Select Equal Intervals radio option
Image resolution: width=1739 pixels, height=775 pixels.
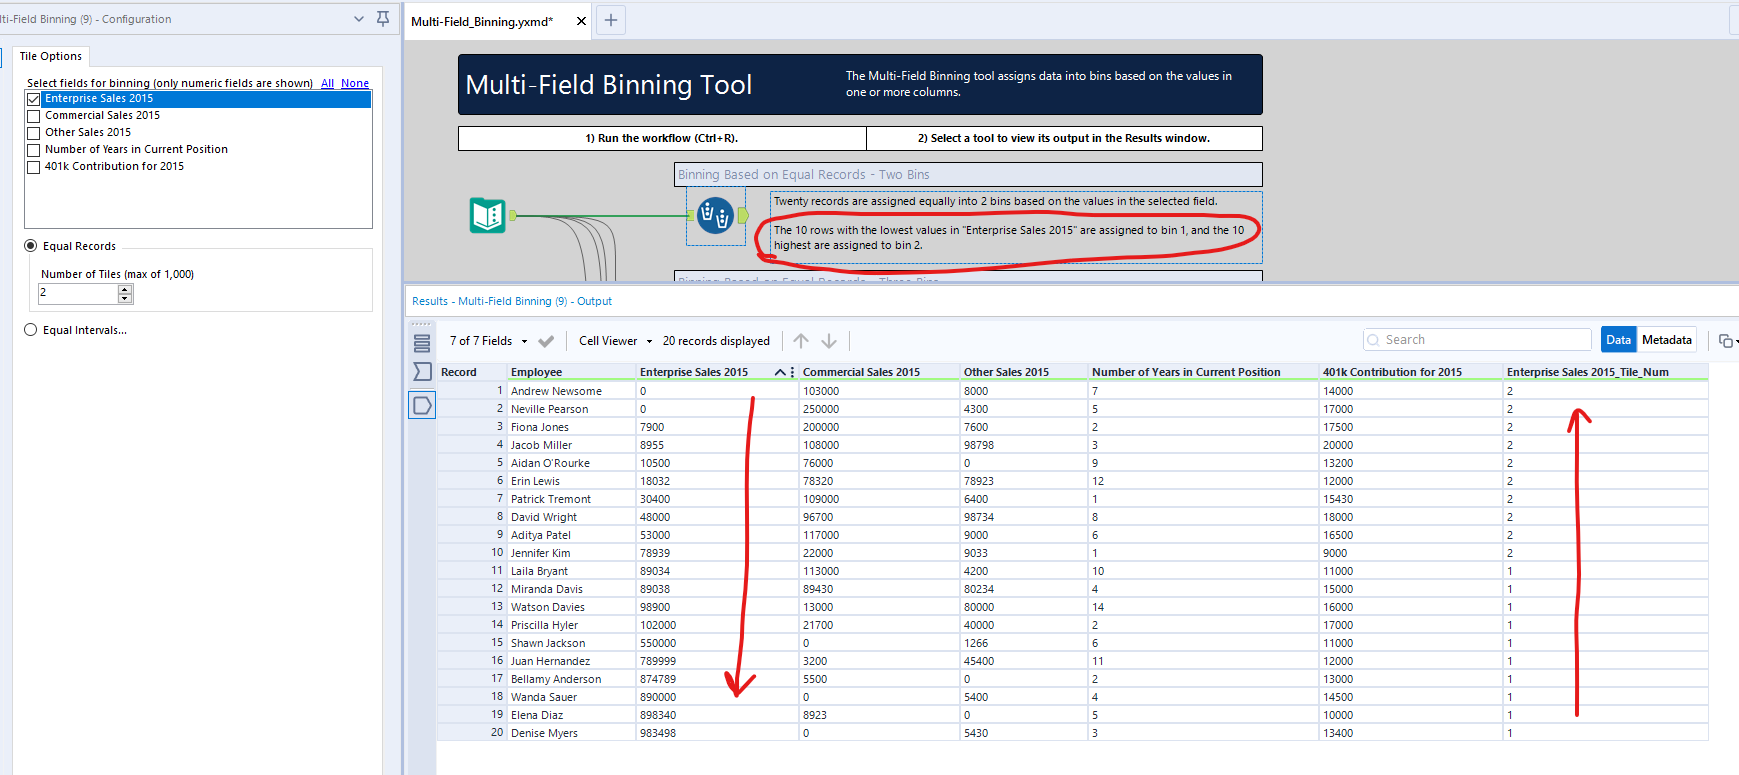click(x=31, y=330)
